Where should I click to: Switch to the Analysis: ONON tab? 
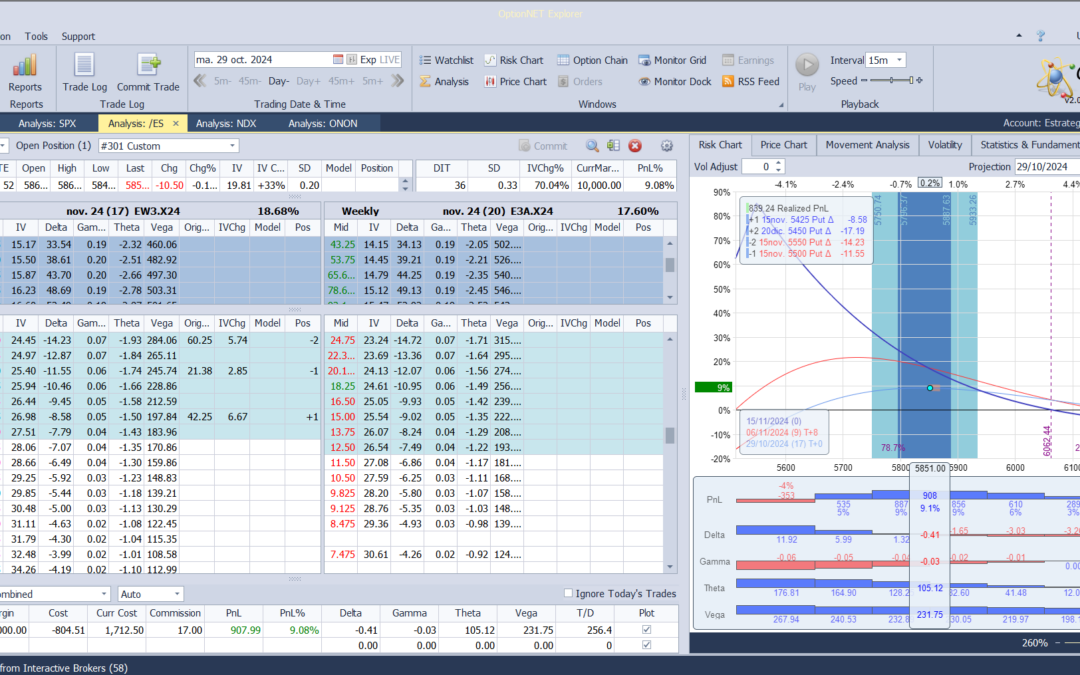pyautogui.click(x=322, y=123)
